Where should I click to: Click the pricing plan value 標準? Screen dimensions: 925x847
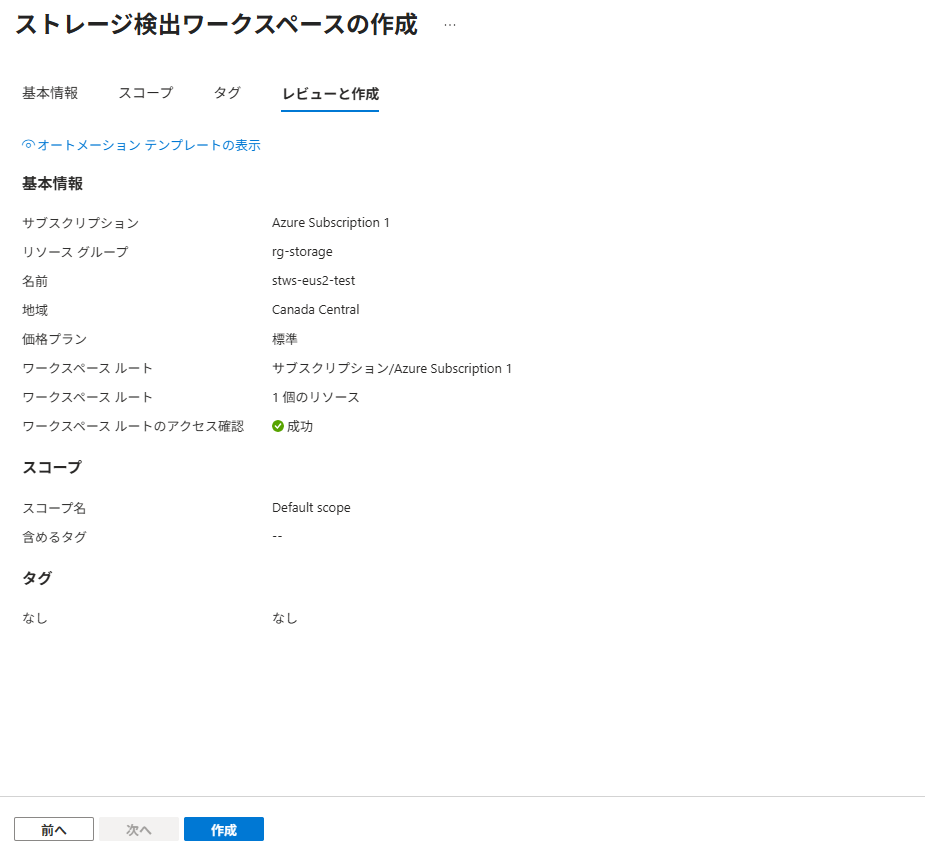click(284, 339)
